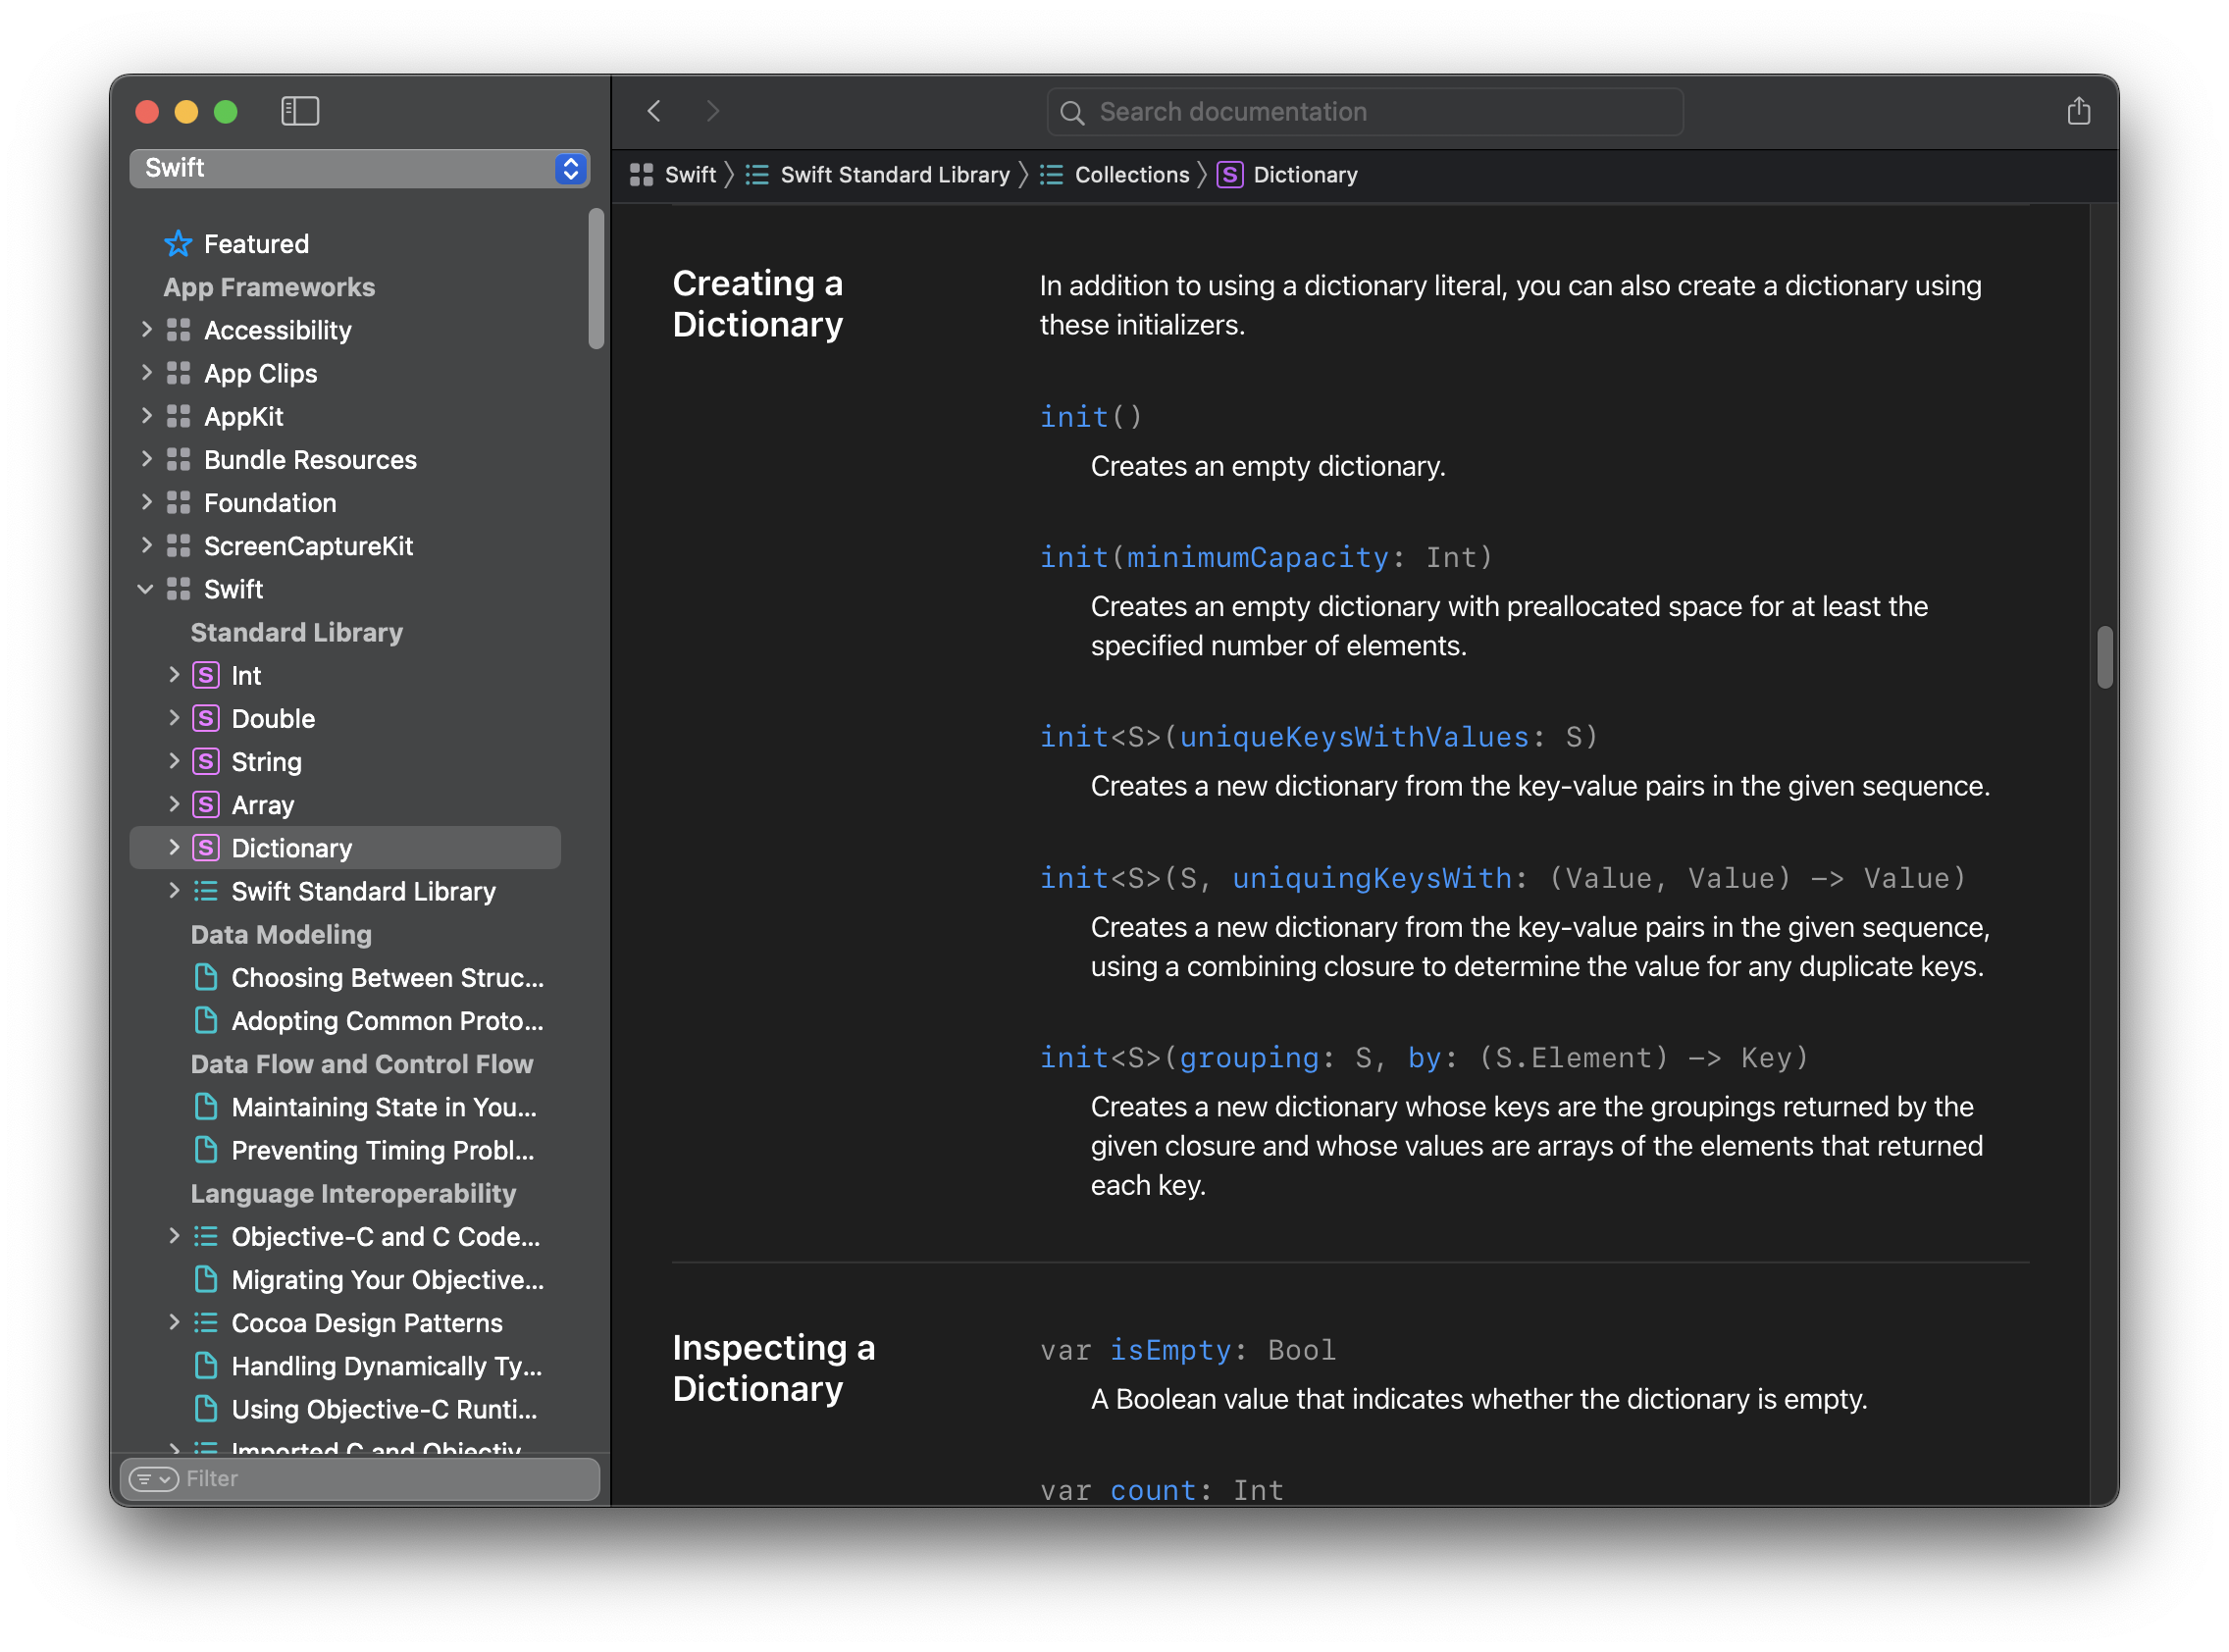The width and height of the screenshot is (2229, 1652).
Task: Select the Dictionary struct icon in sidebar
Action: click(205, 847)
